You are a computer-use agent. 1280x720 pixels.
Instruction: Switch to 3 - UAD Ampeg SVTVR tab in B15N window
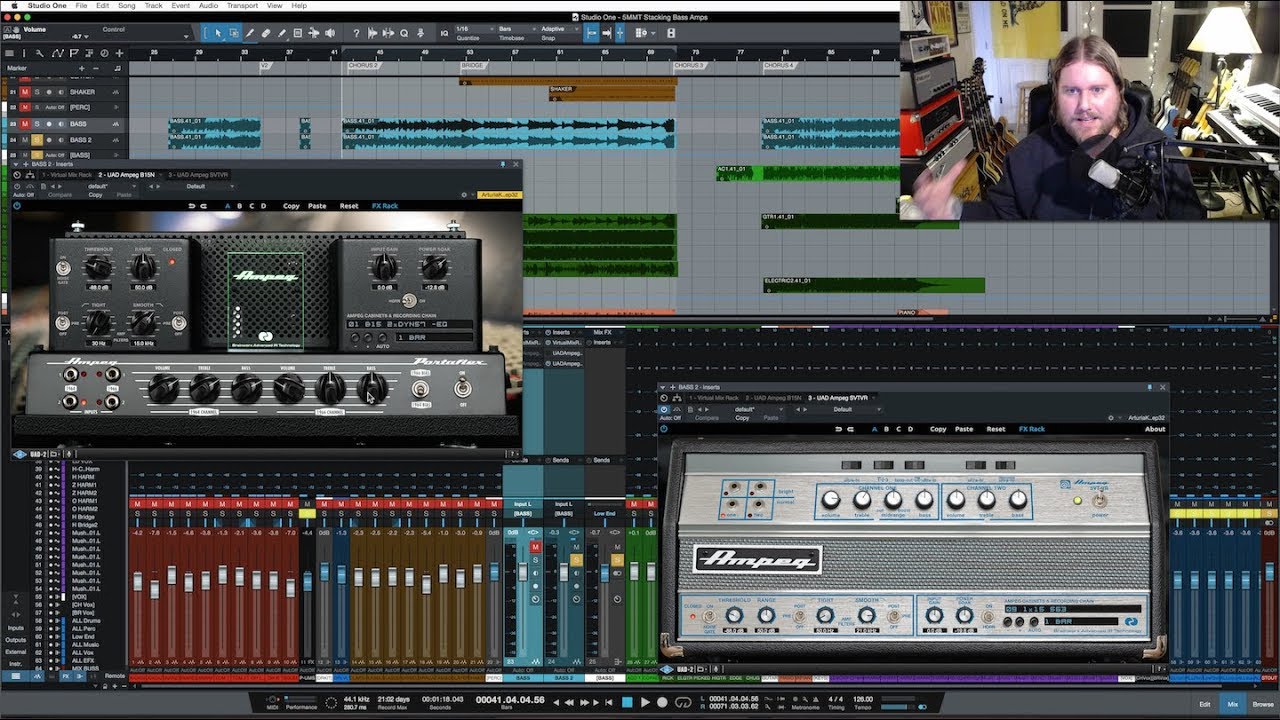tap(198, 175)
